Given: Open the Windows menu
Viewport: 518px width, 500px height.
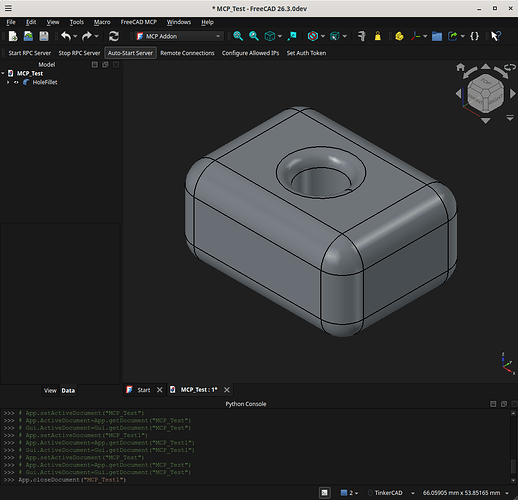Looking at the screenshot, I should click(x=179, y=22).
